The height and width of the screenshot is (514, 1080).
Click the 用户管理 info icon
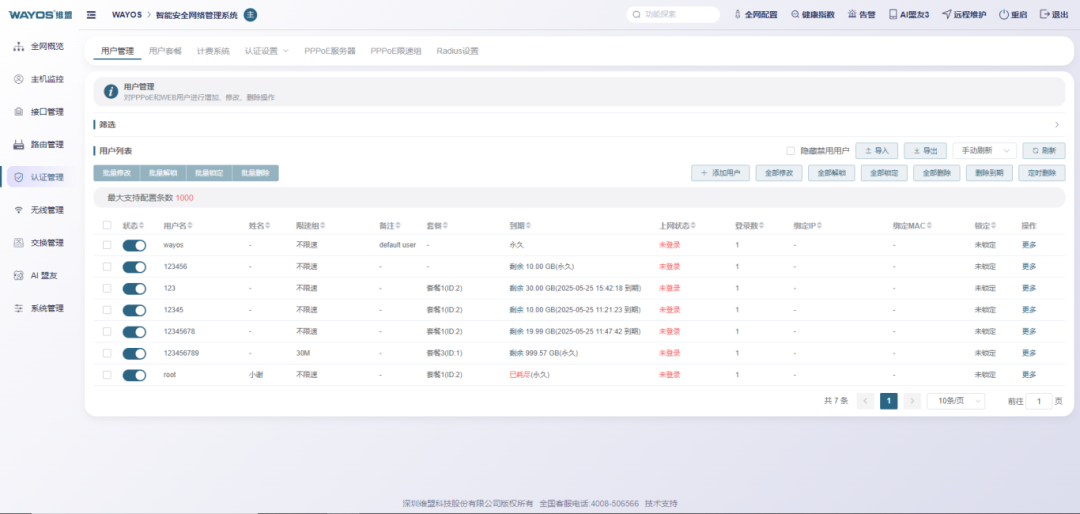click(111, 92)
